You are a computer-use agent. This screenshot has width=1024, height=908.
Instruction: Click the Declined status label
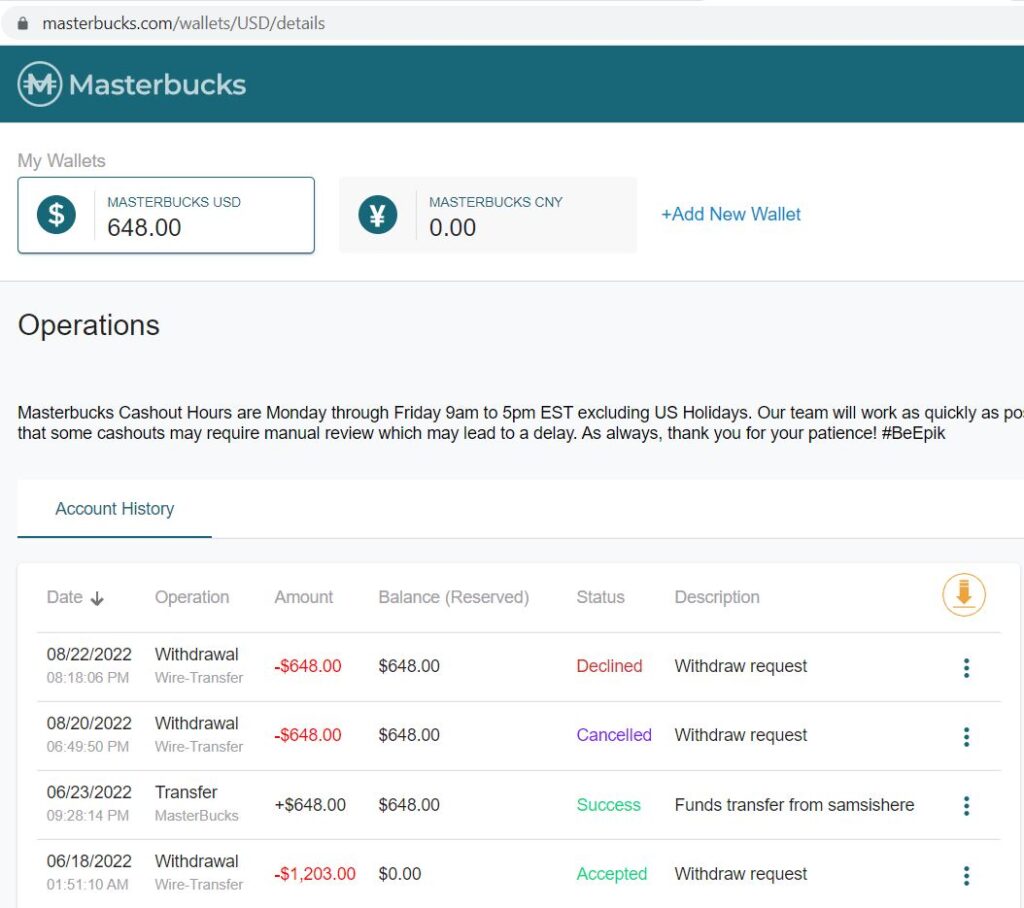609,666
